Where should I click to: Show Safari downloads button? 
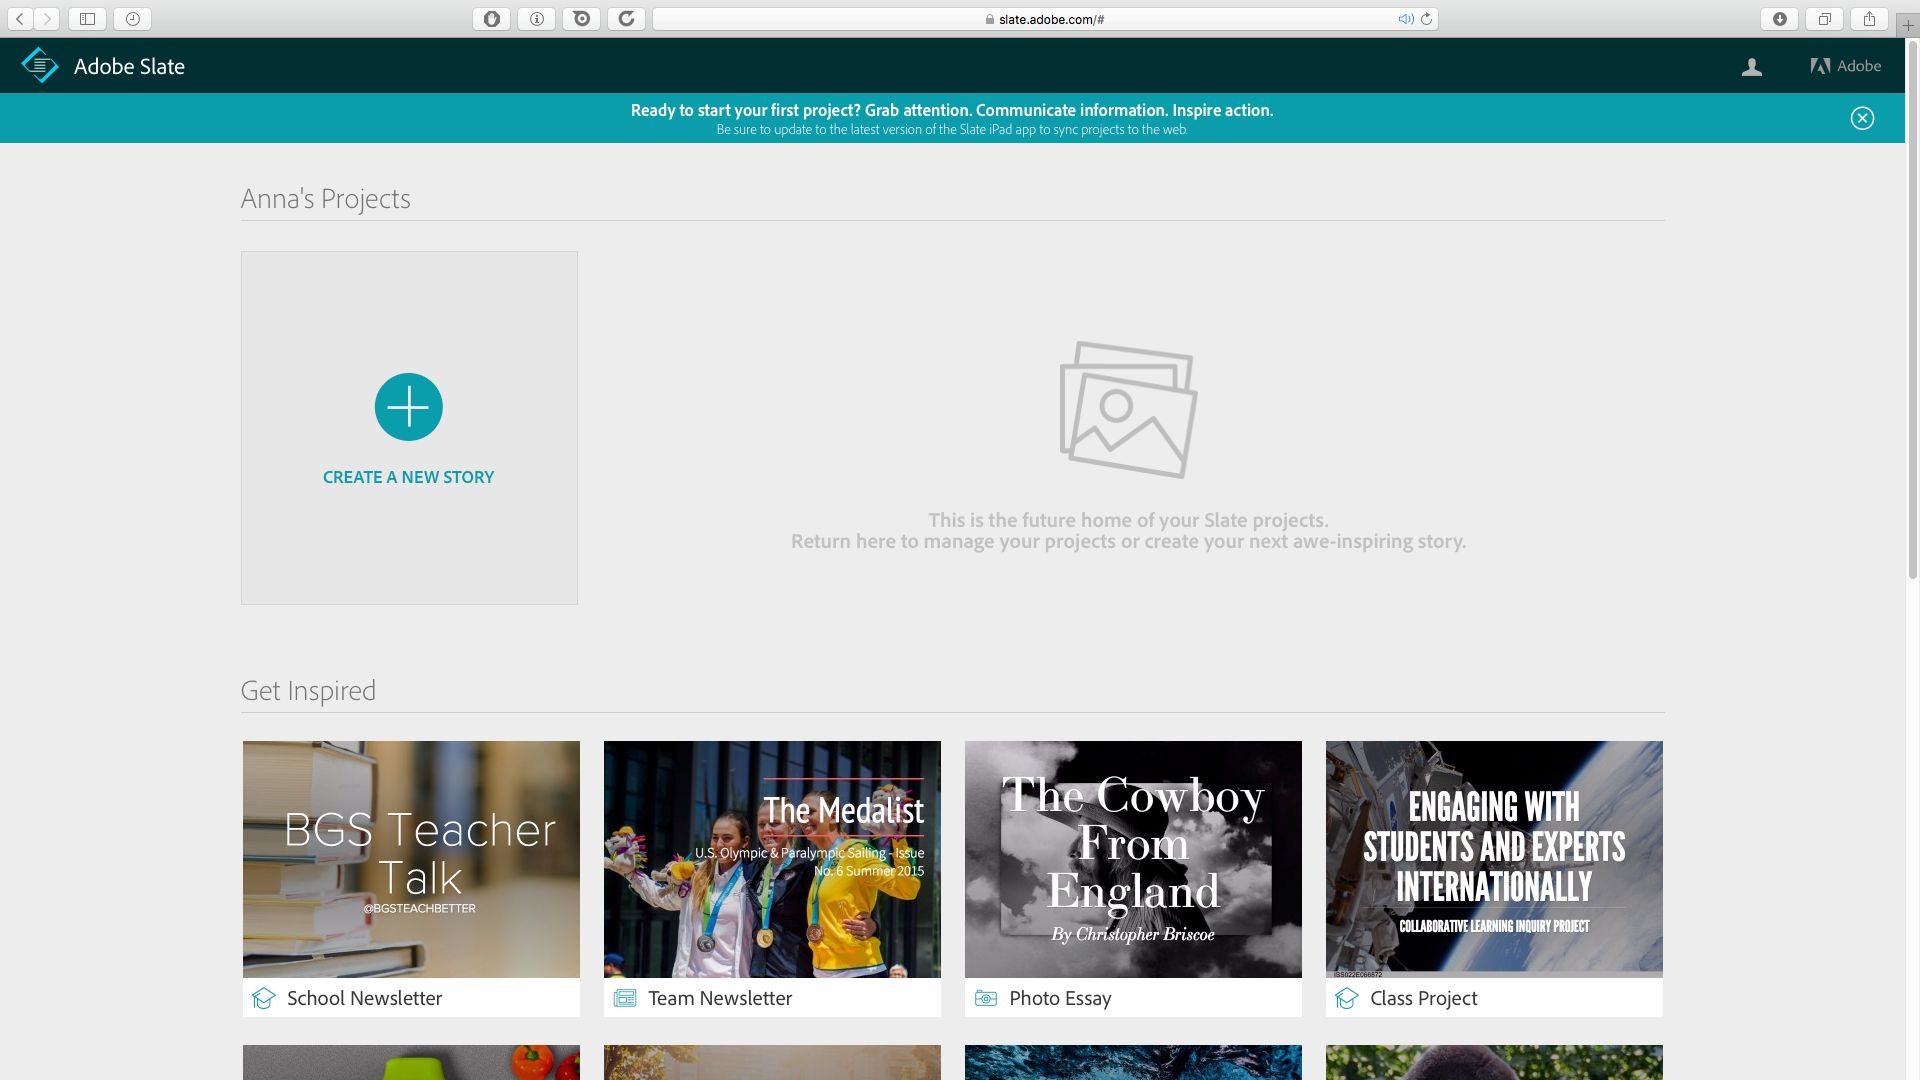pyautogui.click(x=1779, y=18)
